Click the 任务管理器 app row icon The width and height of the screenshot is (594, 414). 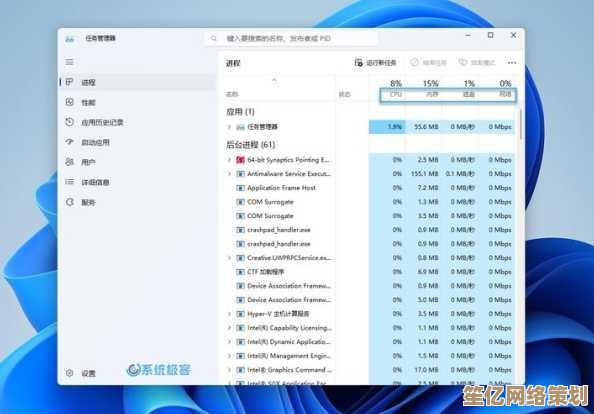pos(240,127)
